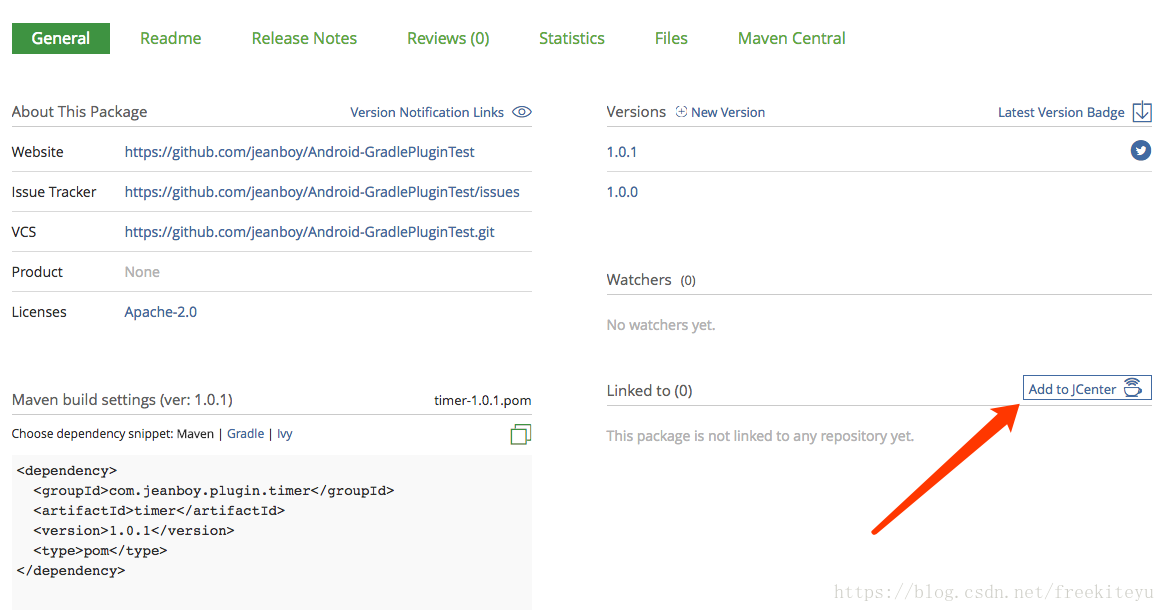Click the Linked to (0) heading
Screen dimensions: 1165x612
pos(649,391)
